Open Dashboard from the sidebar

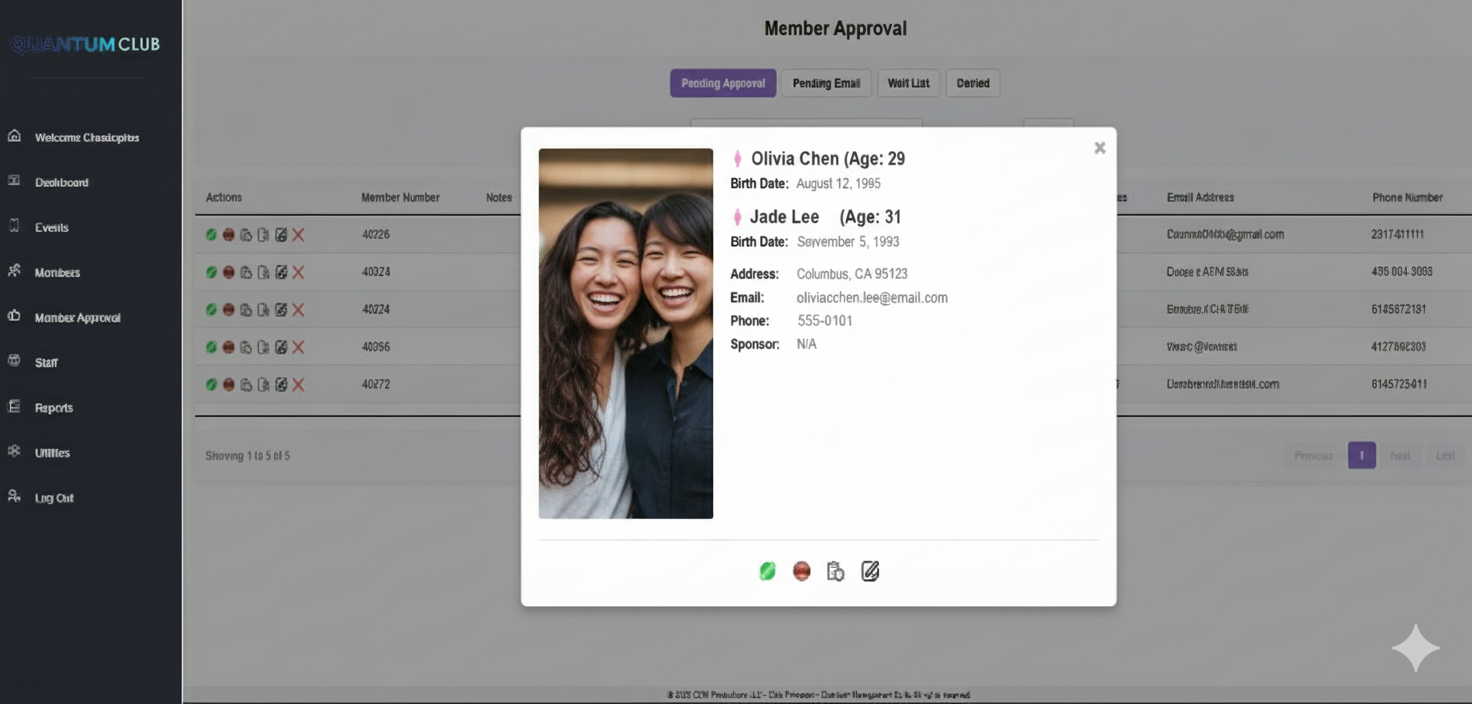click(61, 183)
